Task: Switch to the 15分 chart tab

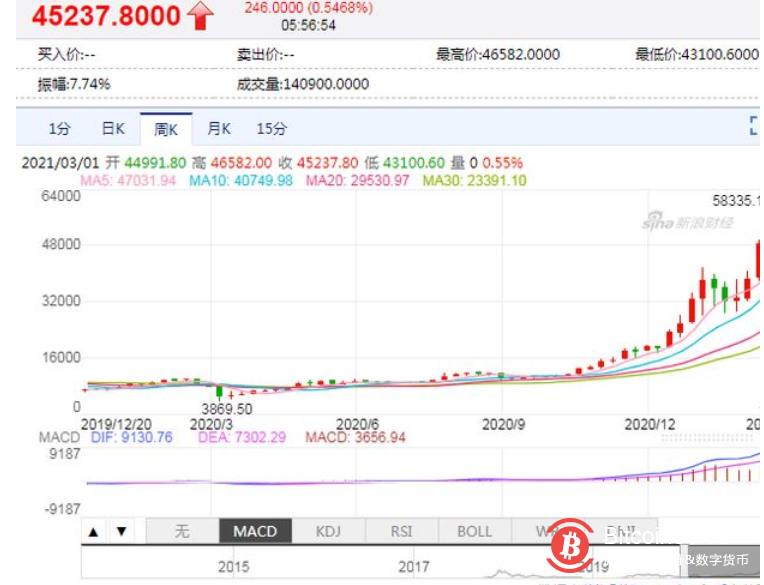Action: point(271,129)
